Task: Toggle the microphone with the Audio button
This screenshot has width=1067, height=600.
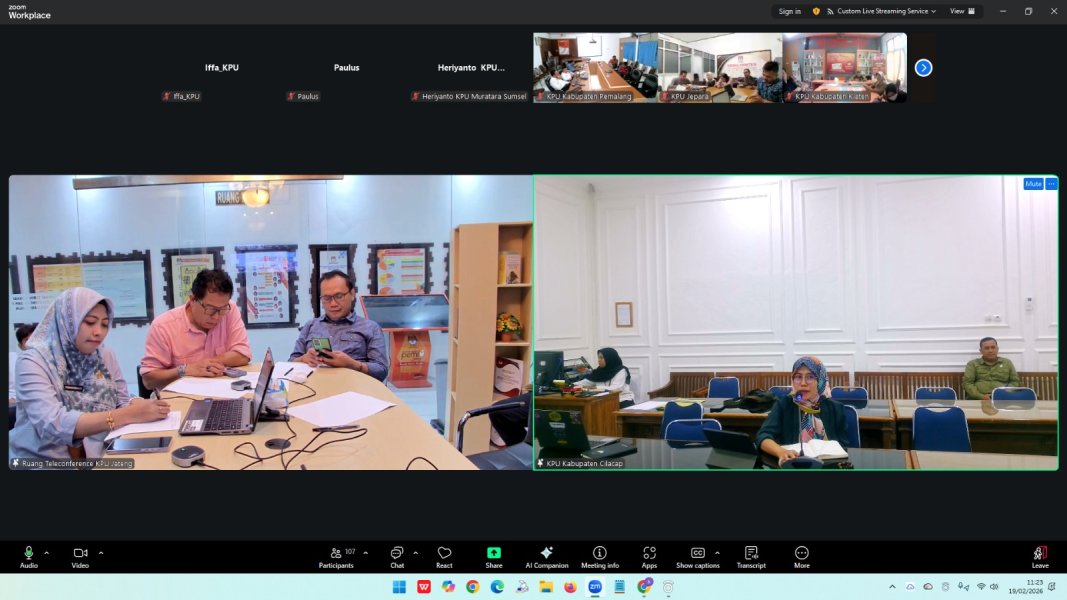Action: tap(29, 556)
